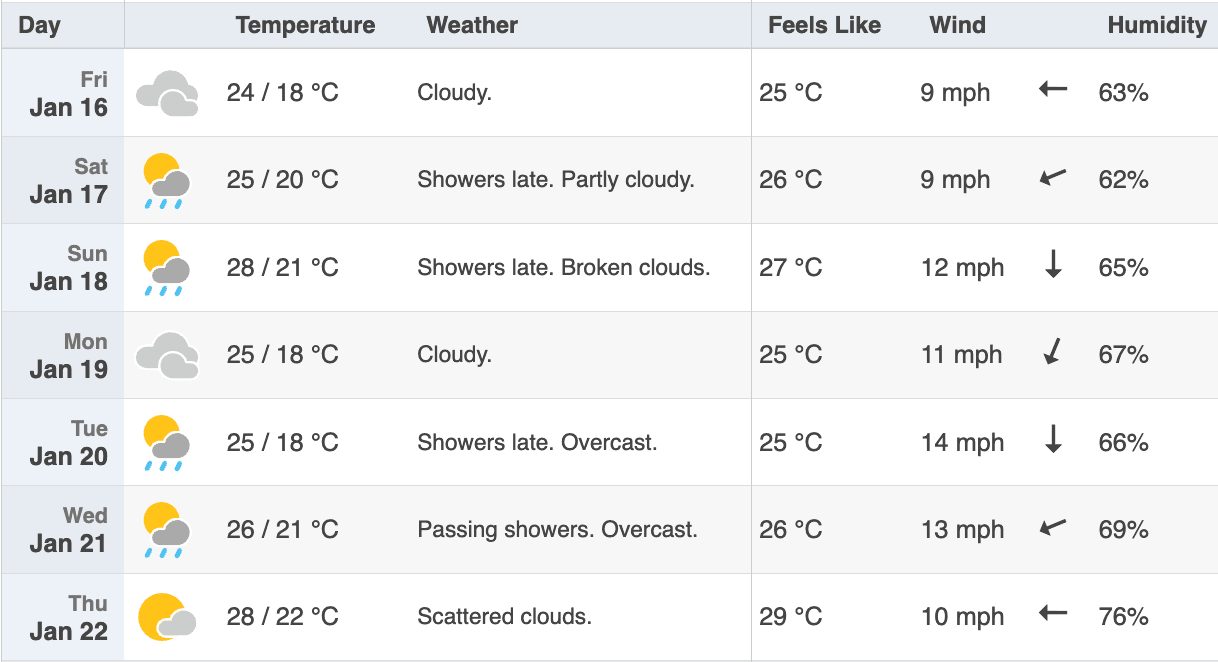Click the passing showers icon for Wed Jan 21
Screen dimensions: 1218x662
pos(167,530)
